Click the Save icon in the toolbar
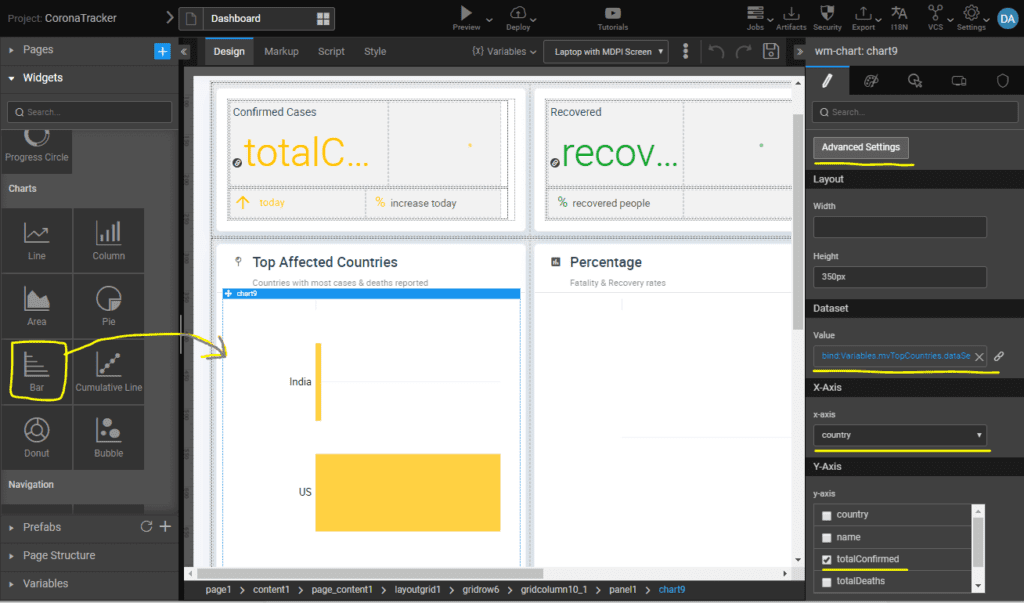 (x=770, y=51)
